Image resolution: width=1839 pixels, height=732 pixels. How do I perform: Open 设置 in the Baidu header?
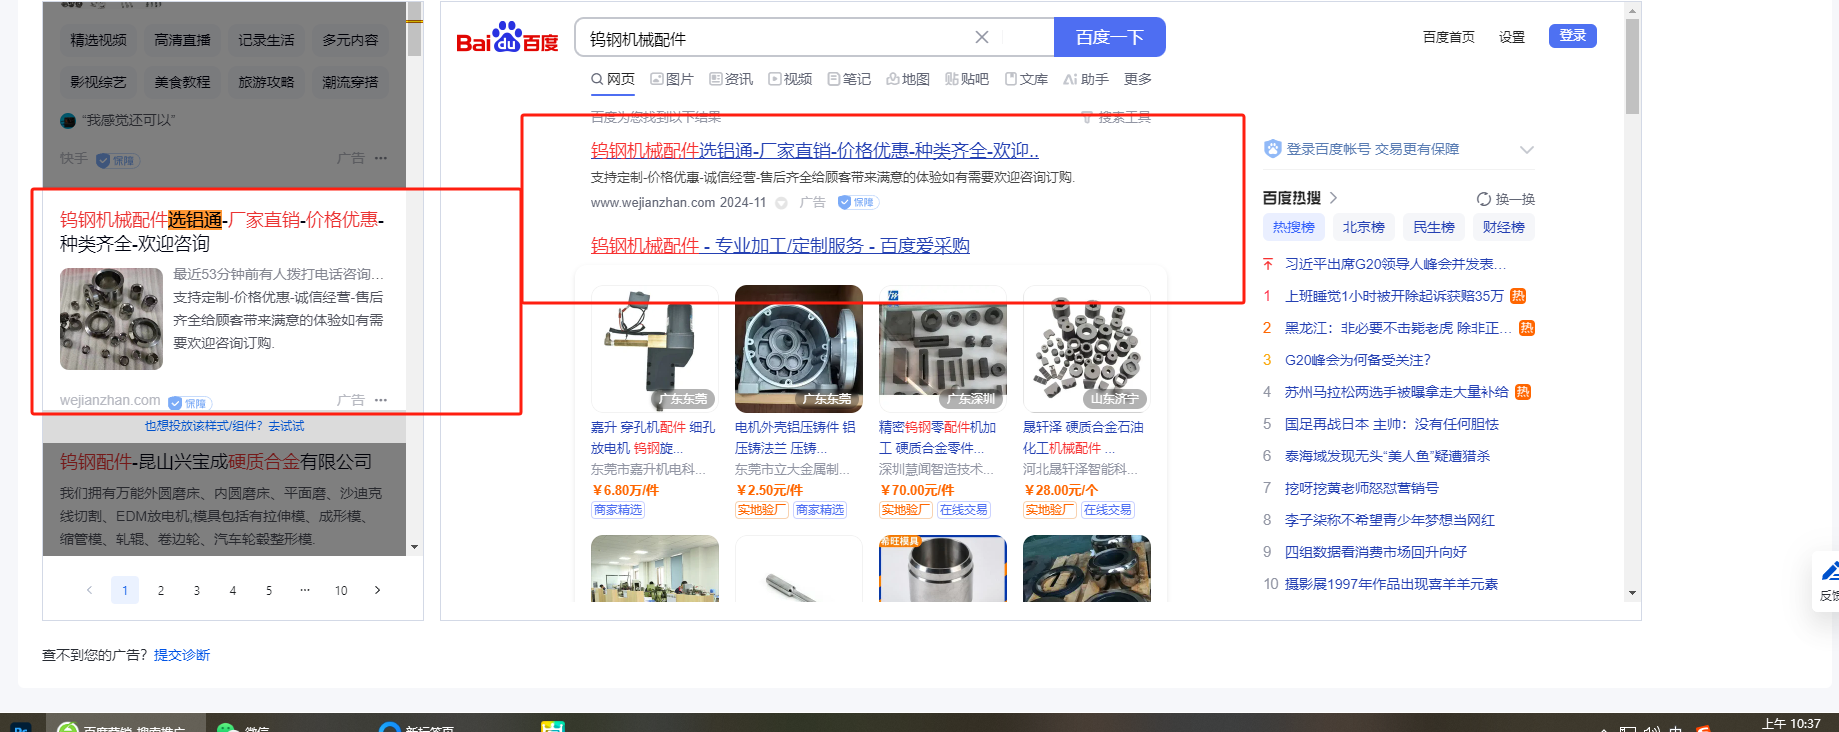[1512, 37]
